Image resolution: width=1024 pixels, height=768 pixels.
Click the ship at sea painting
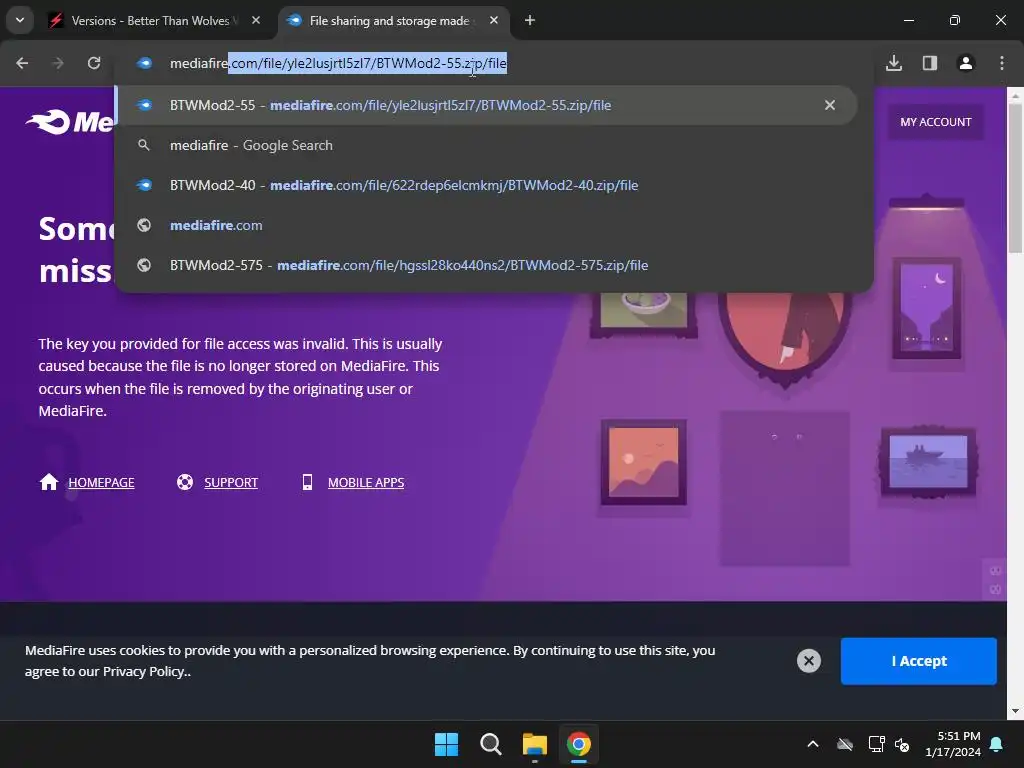click(x=928, y=462)
